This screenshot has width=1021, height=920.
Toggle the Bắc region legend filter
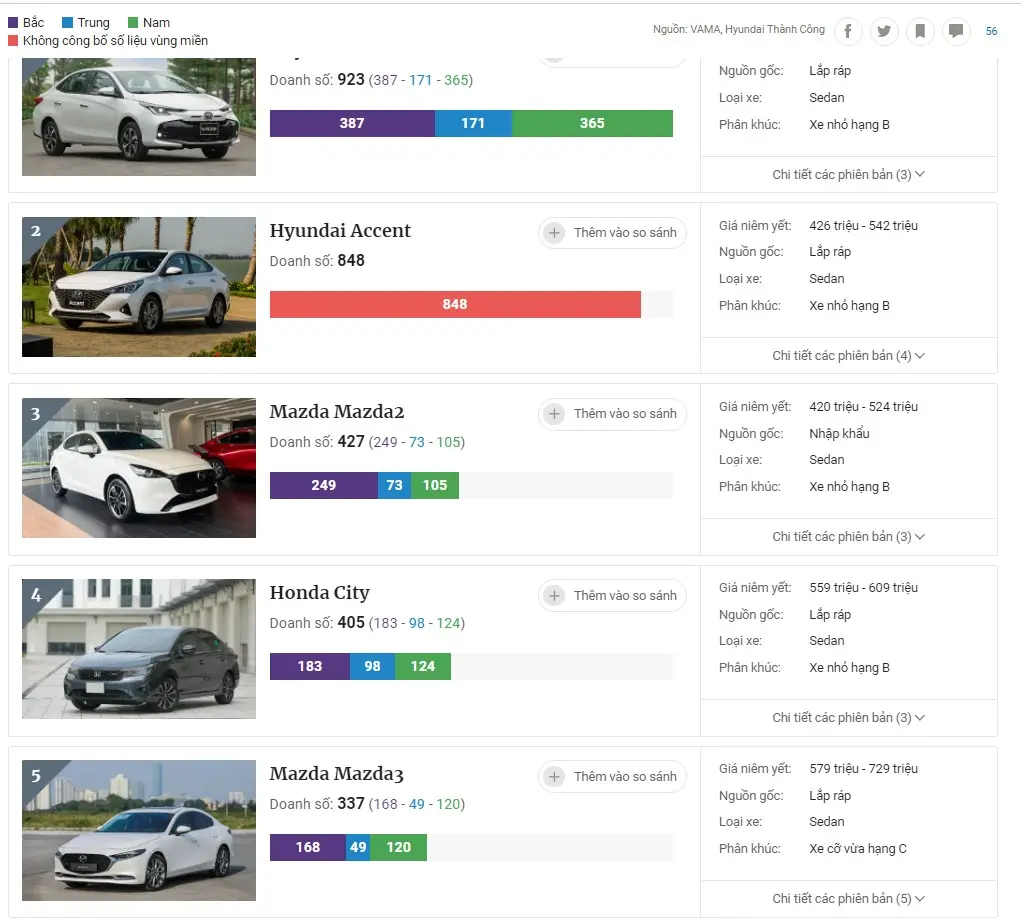(26, 23)
